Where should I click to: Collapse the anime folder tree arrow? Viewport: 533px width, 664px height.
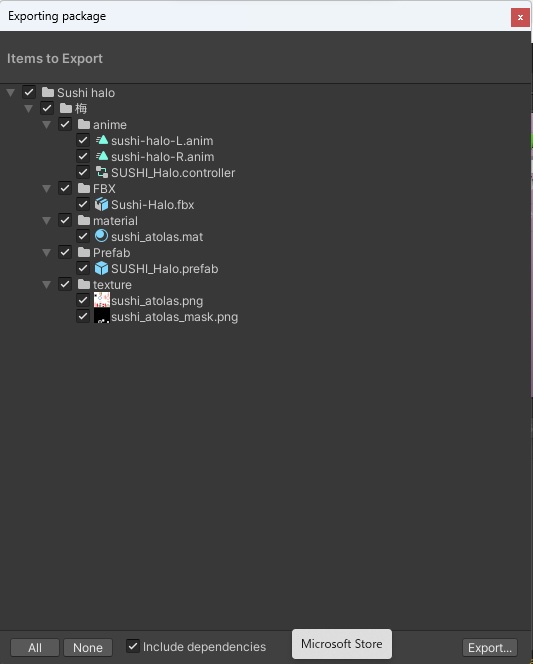47,125
